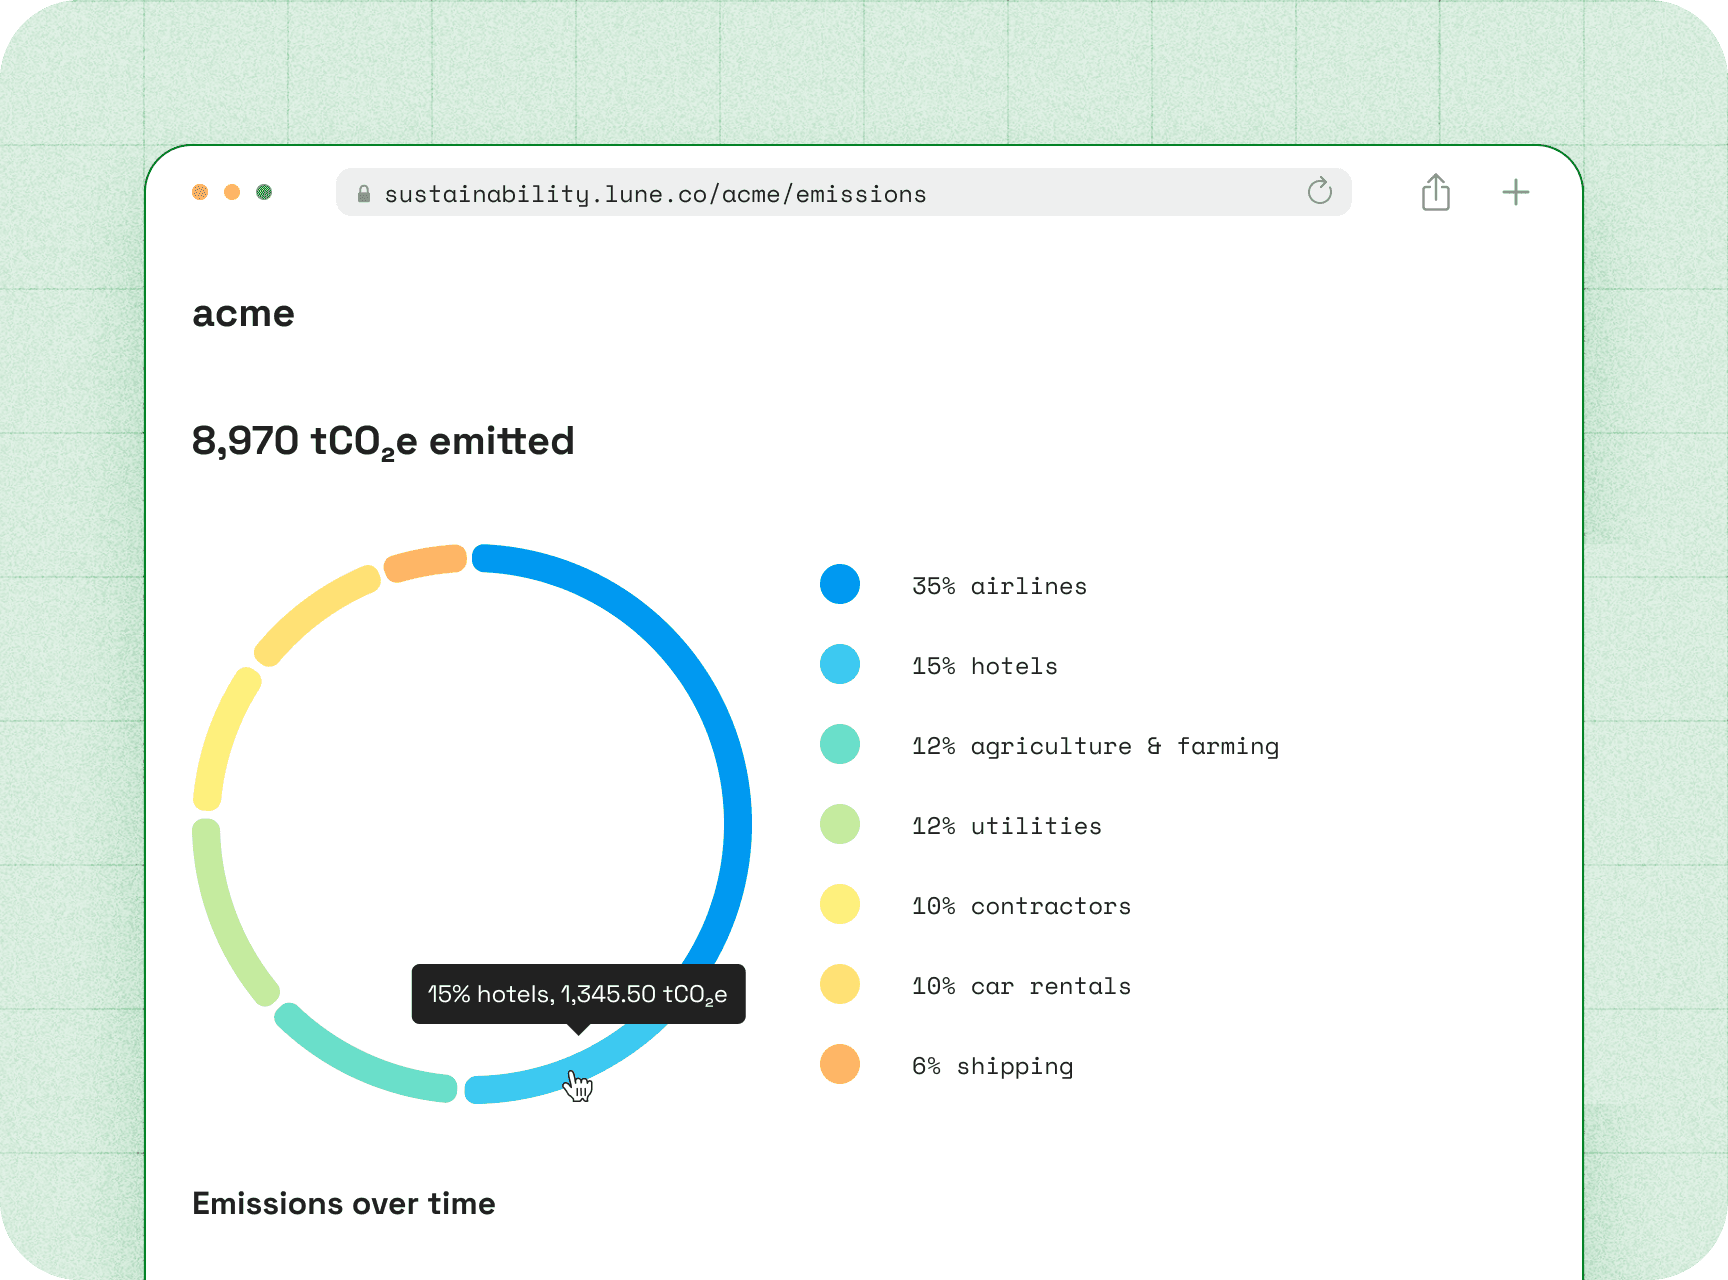Click the acme company heading

[243, 314]
